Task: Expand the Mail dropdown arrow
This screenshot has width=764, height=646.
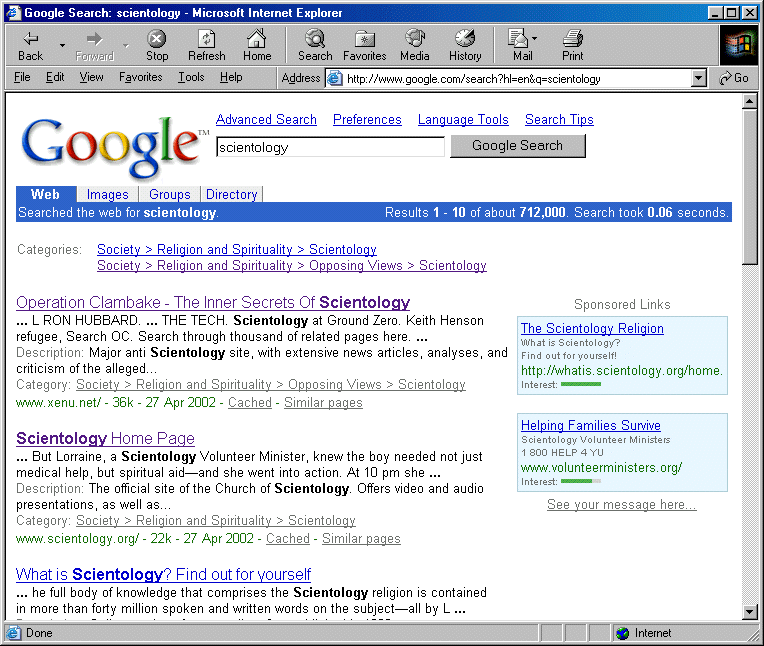Action: (x=535, y=38)
